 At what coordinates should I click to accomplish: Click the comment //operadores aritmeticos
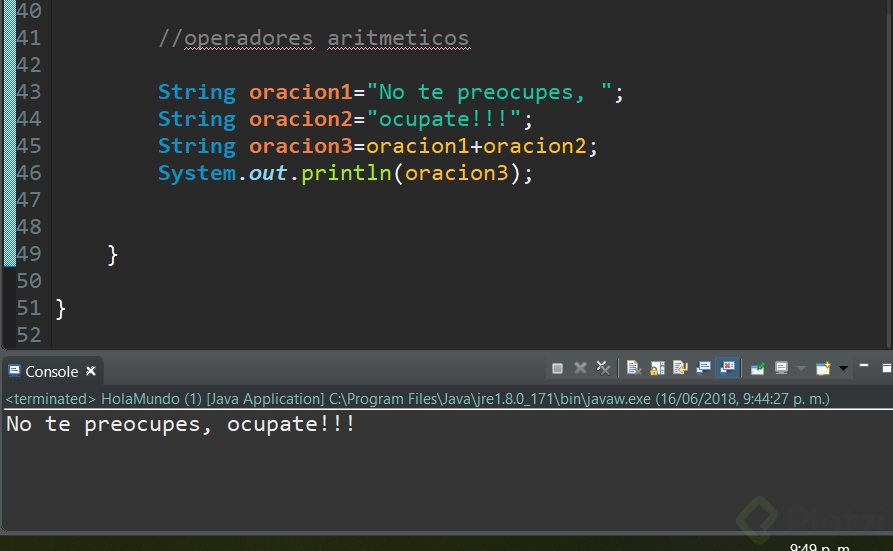click(313, 38)
